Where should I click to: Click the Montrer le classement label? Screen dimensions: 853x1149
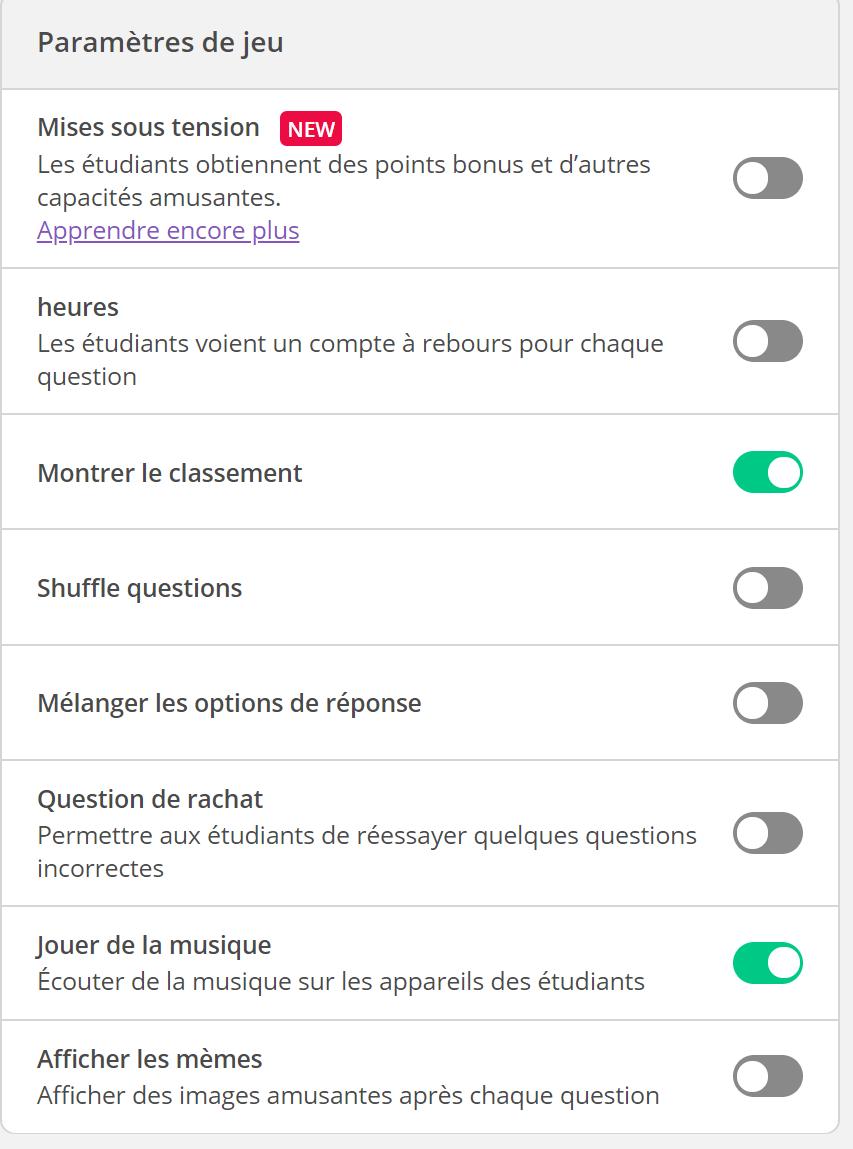170,473
